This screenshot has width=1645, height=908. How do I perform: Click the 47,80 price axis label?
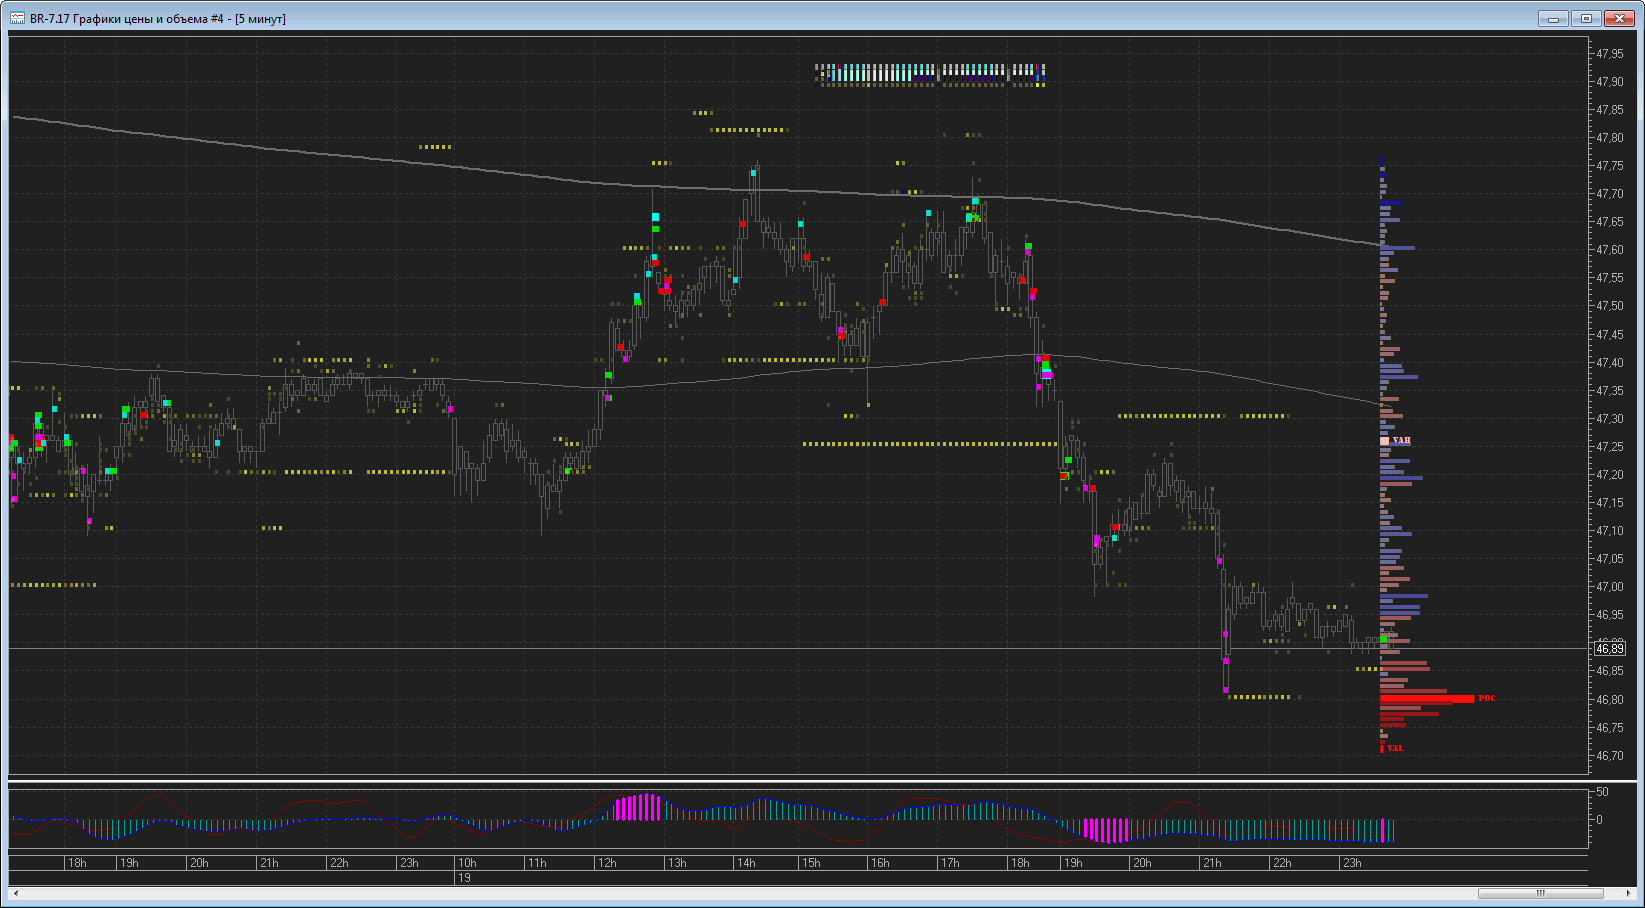(x=1610, y=138)
